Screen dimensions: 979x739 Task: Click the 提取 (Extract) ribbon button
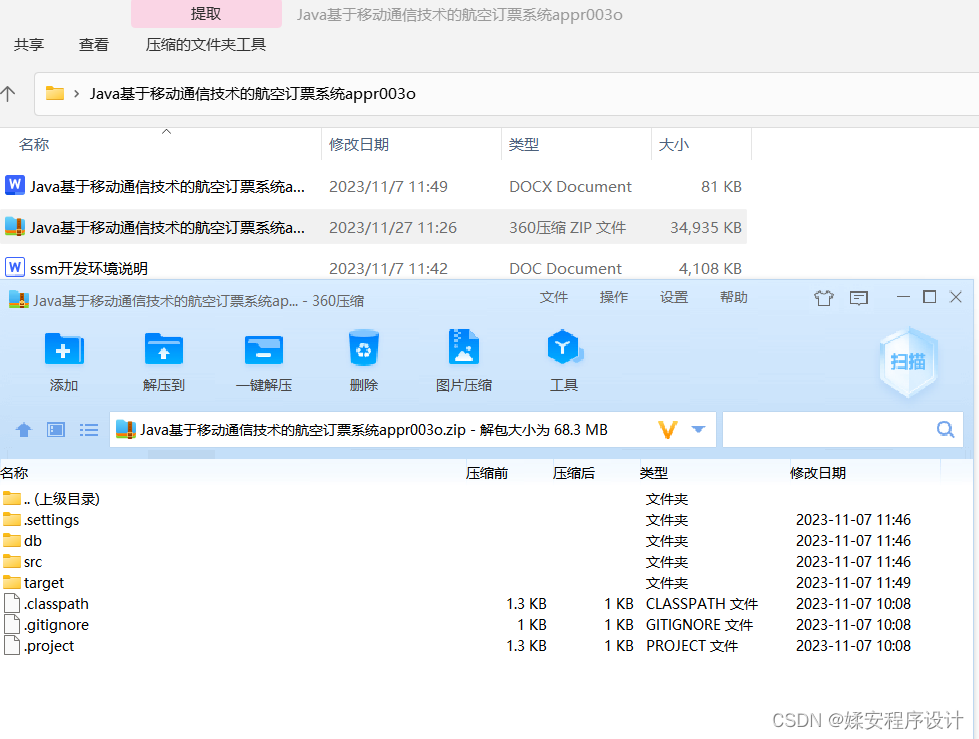[205, 13]
